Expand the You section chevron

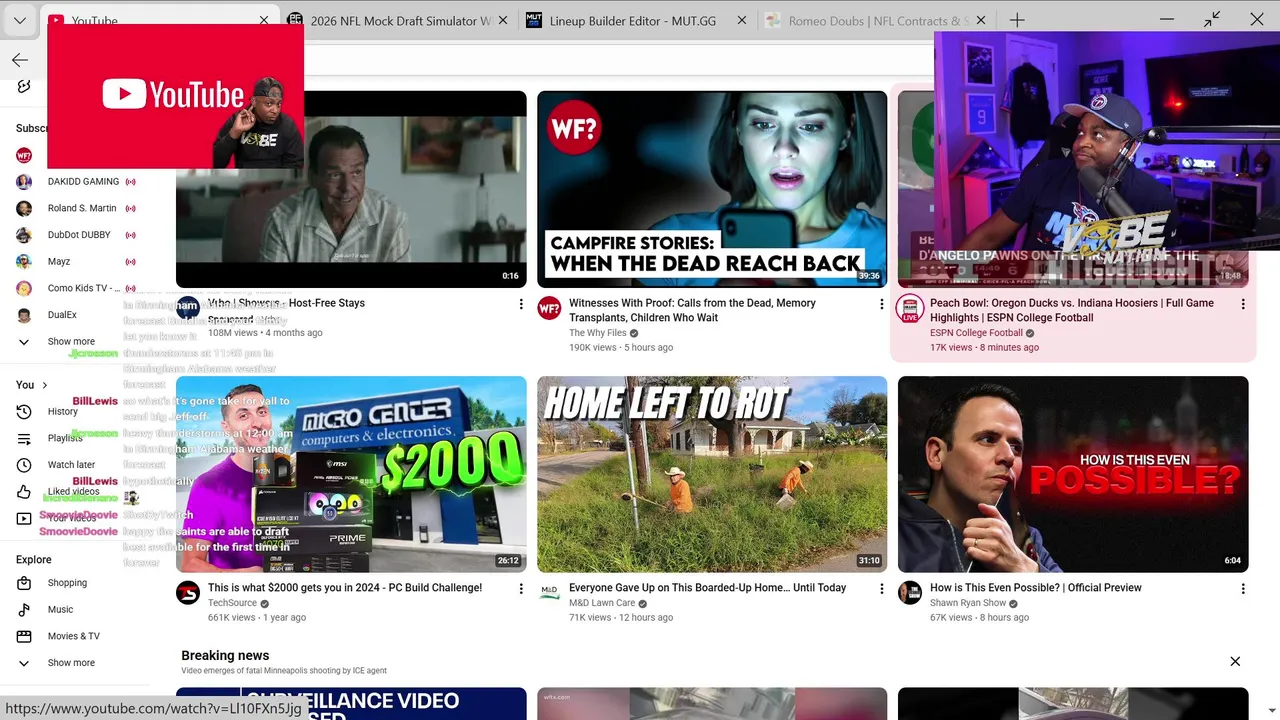[44, 385]
